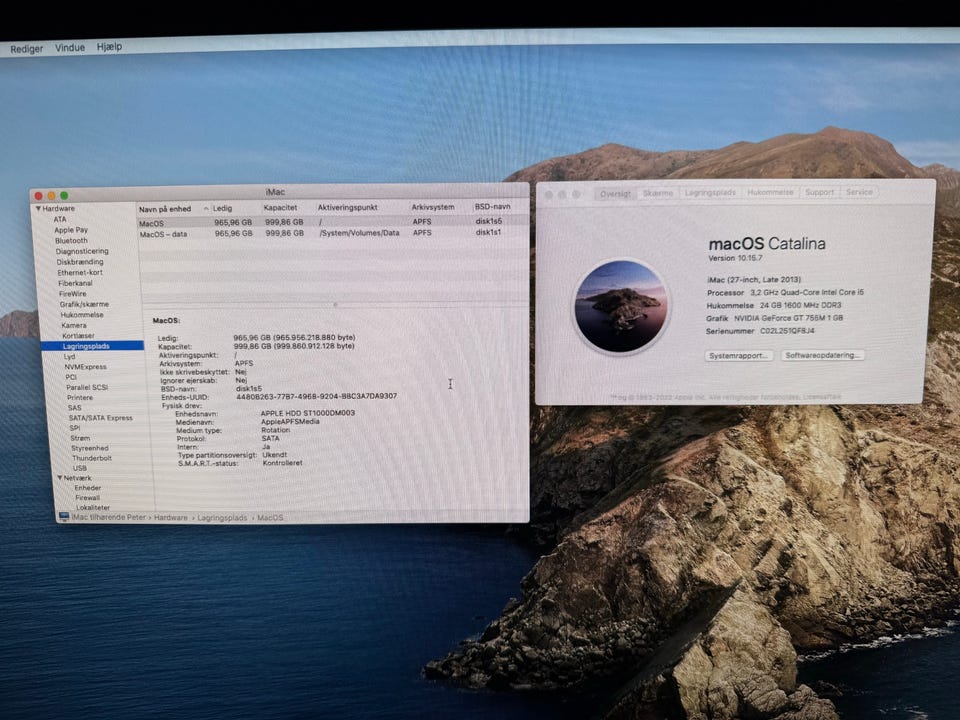Click the macOS Catalina island icon

pos(621,306)
